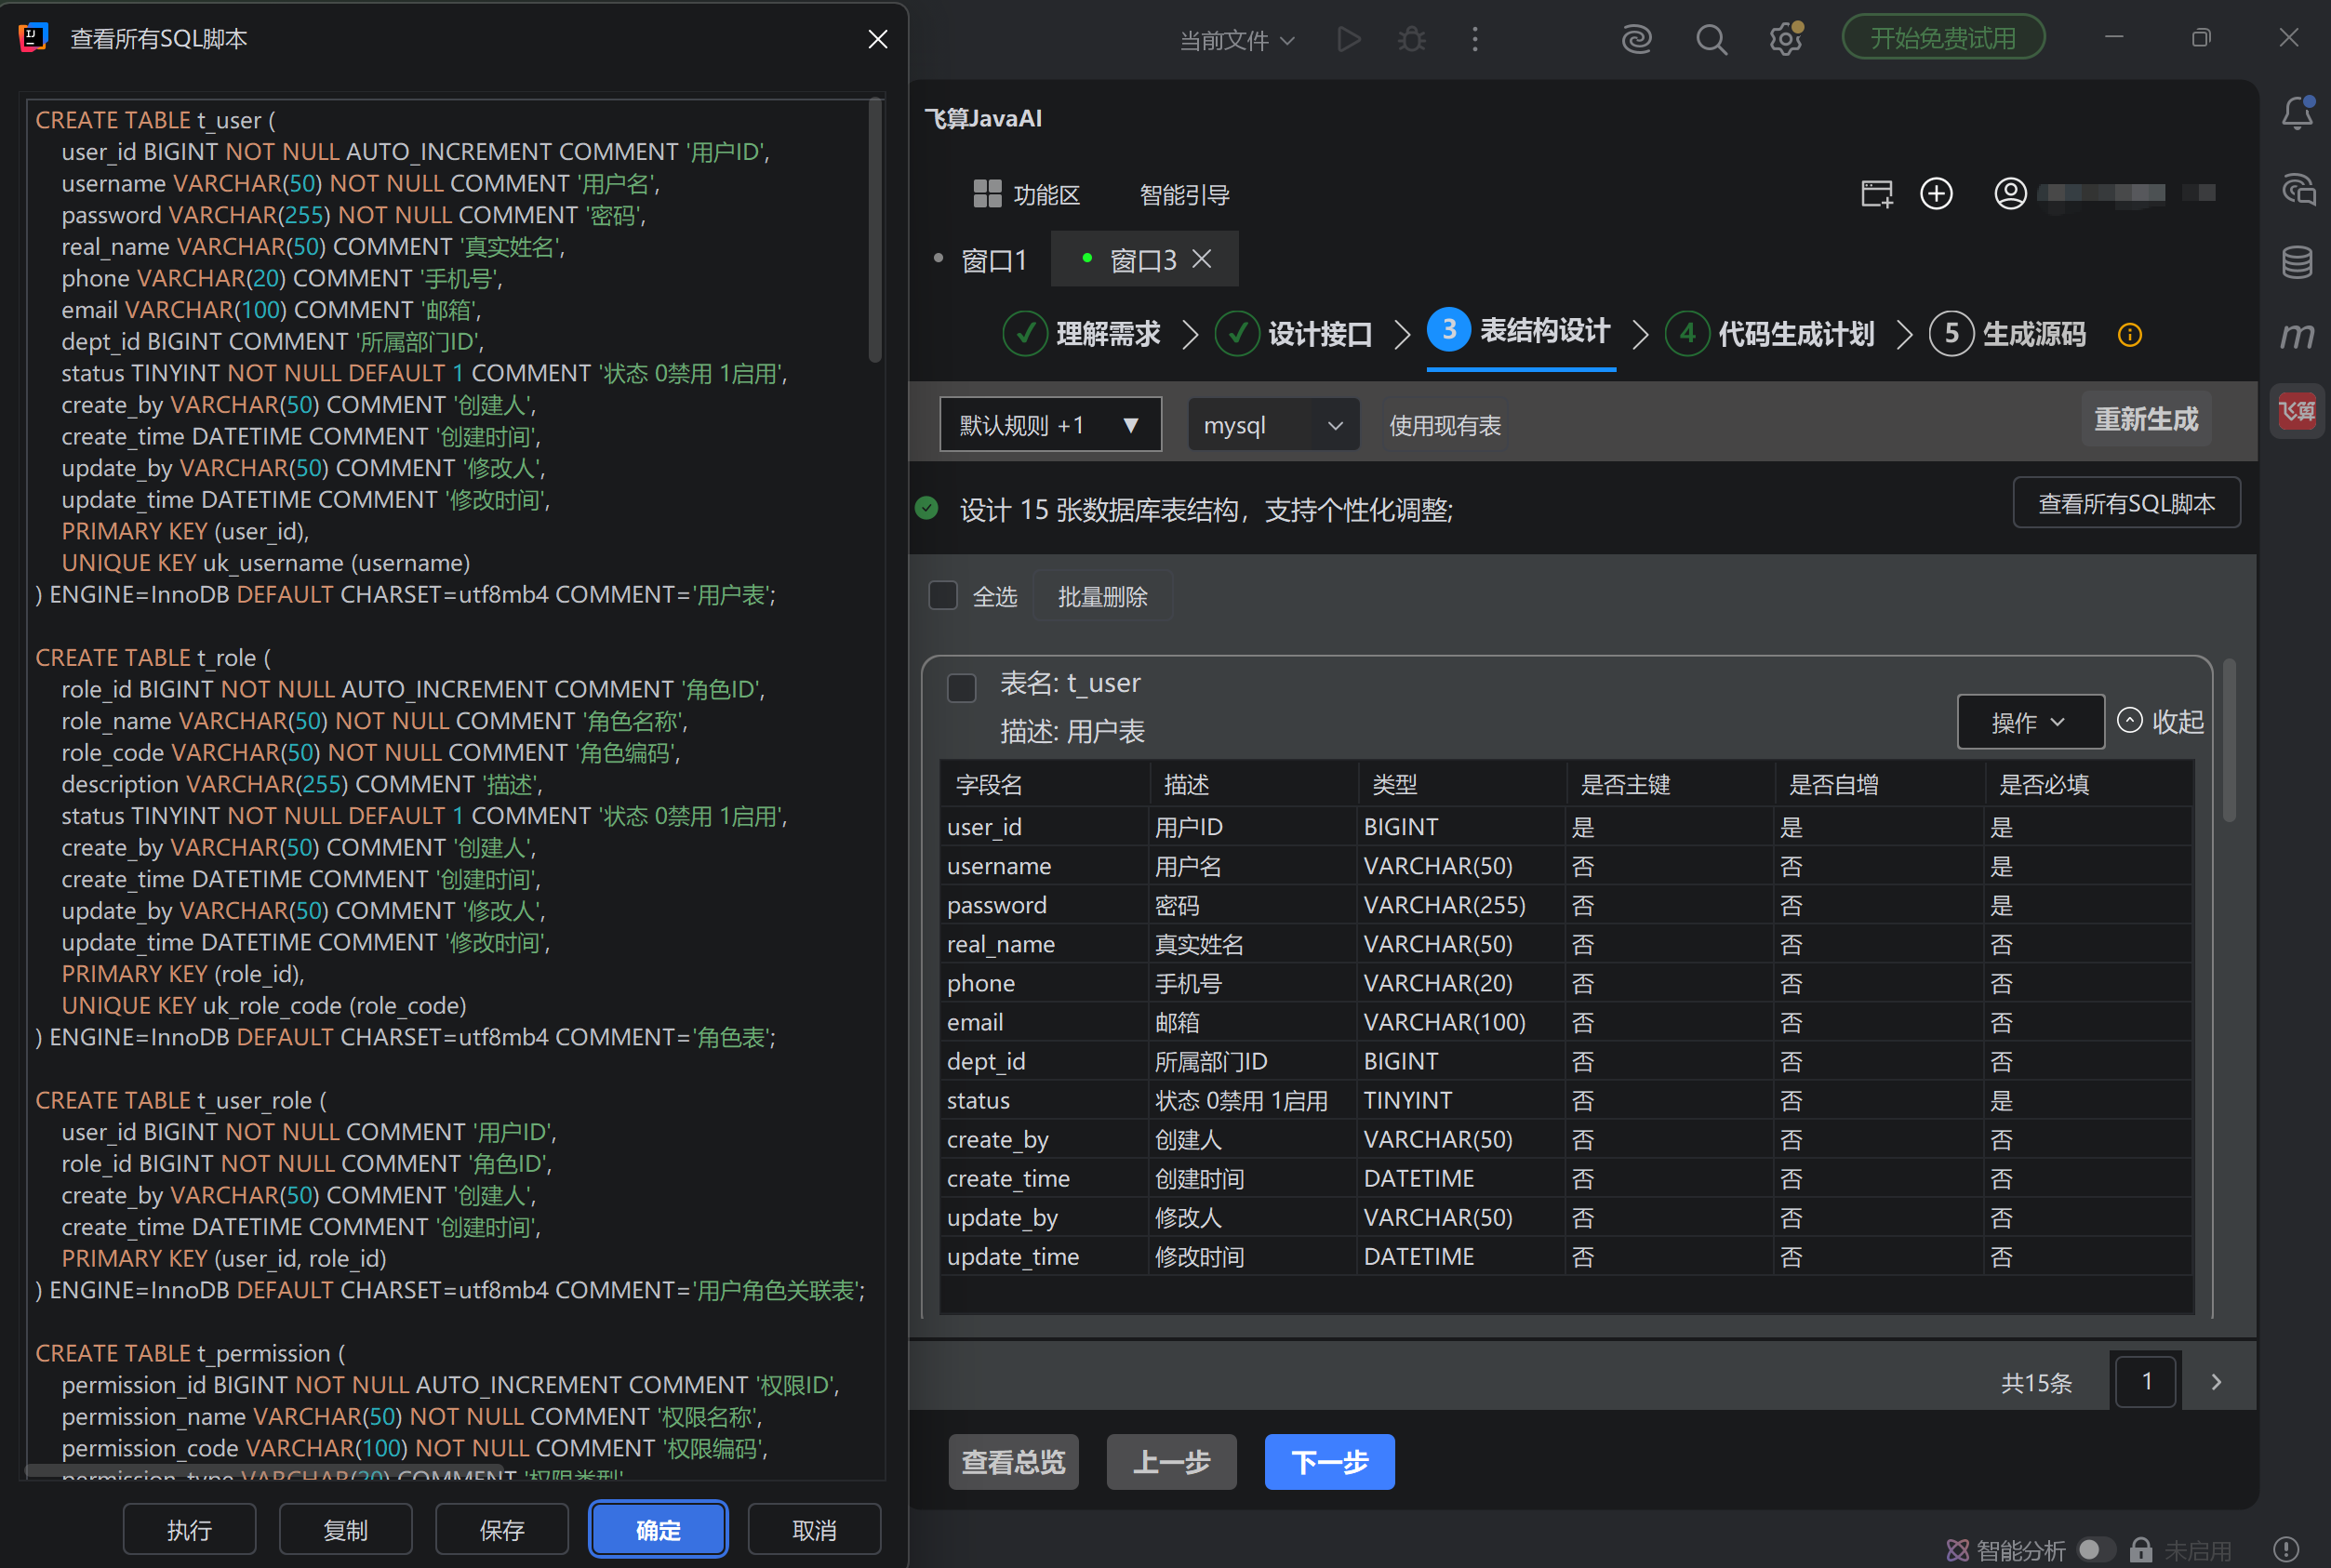2331x1568 pixels.
Task: Go to step 代码生成计划
Action: pyautogui.click(x=1769, y=334)
